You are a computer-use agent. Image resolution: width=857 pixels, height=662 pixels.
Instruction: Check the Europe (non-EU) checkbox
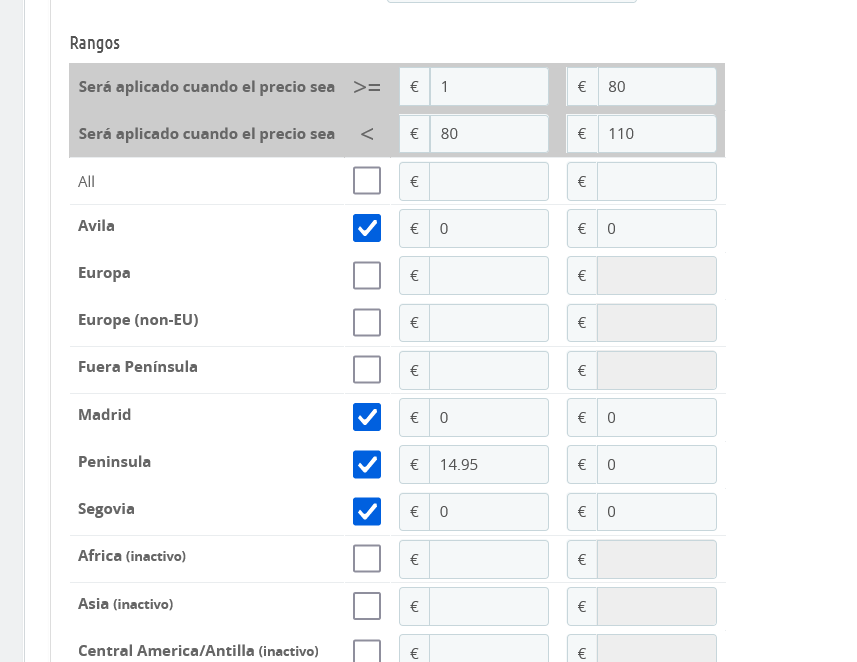(367, 323)
